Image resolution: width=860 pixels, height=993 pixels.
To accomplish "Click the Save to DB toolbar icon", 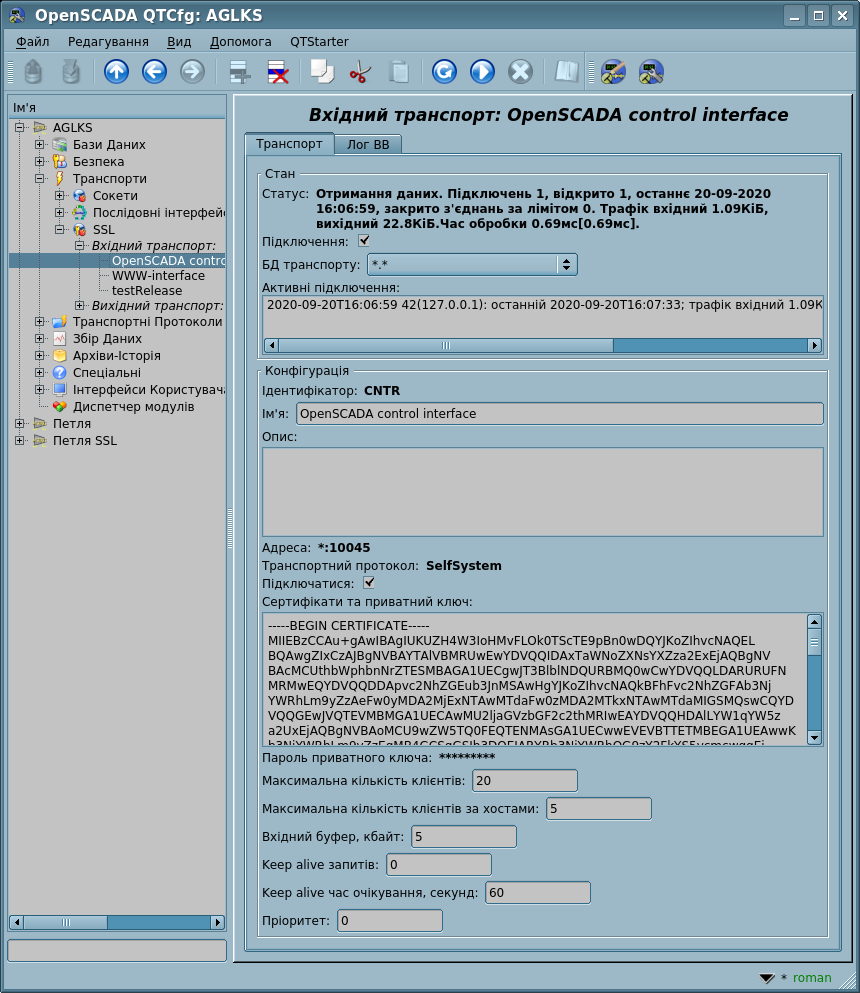I will coord(71,72).
